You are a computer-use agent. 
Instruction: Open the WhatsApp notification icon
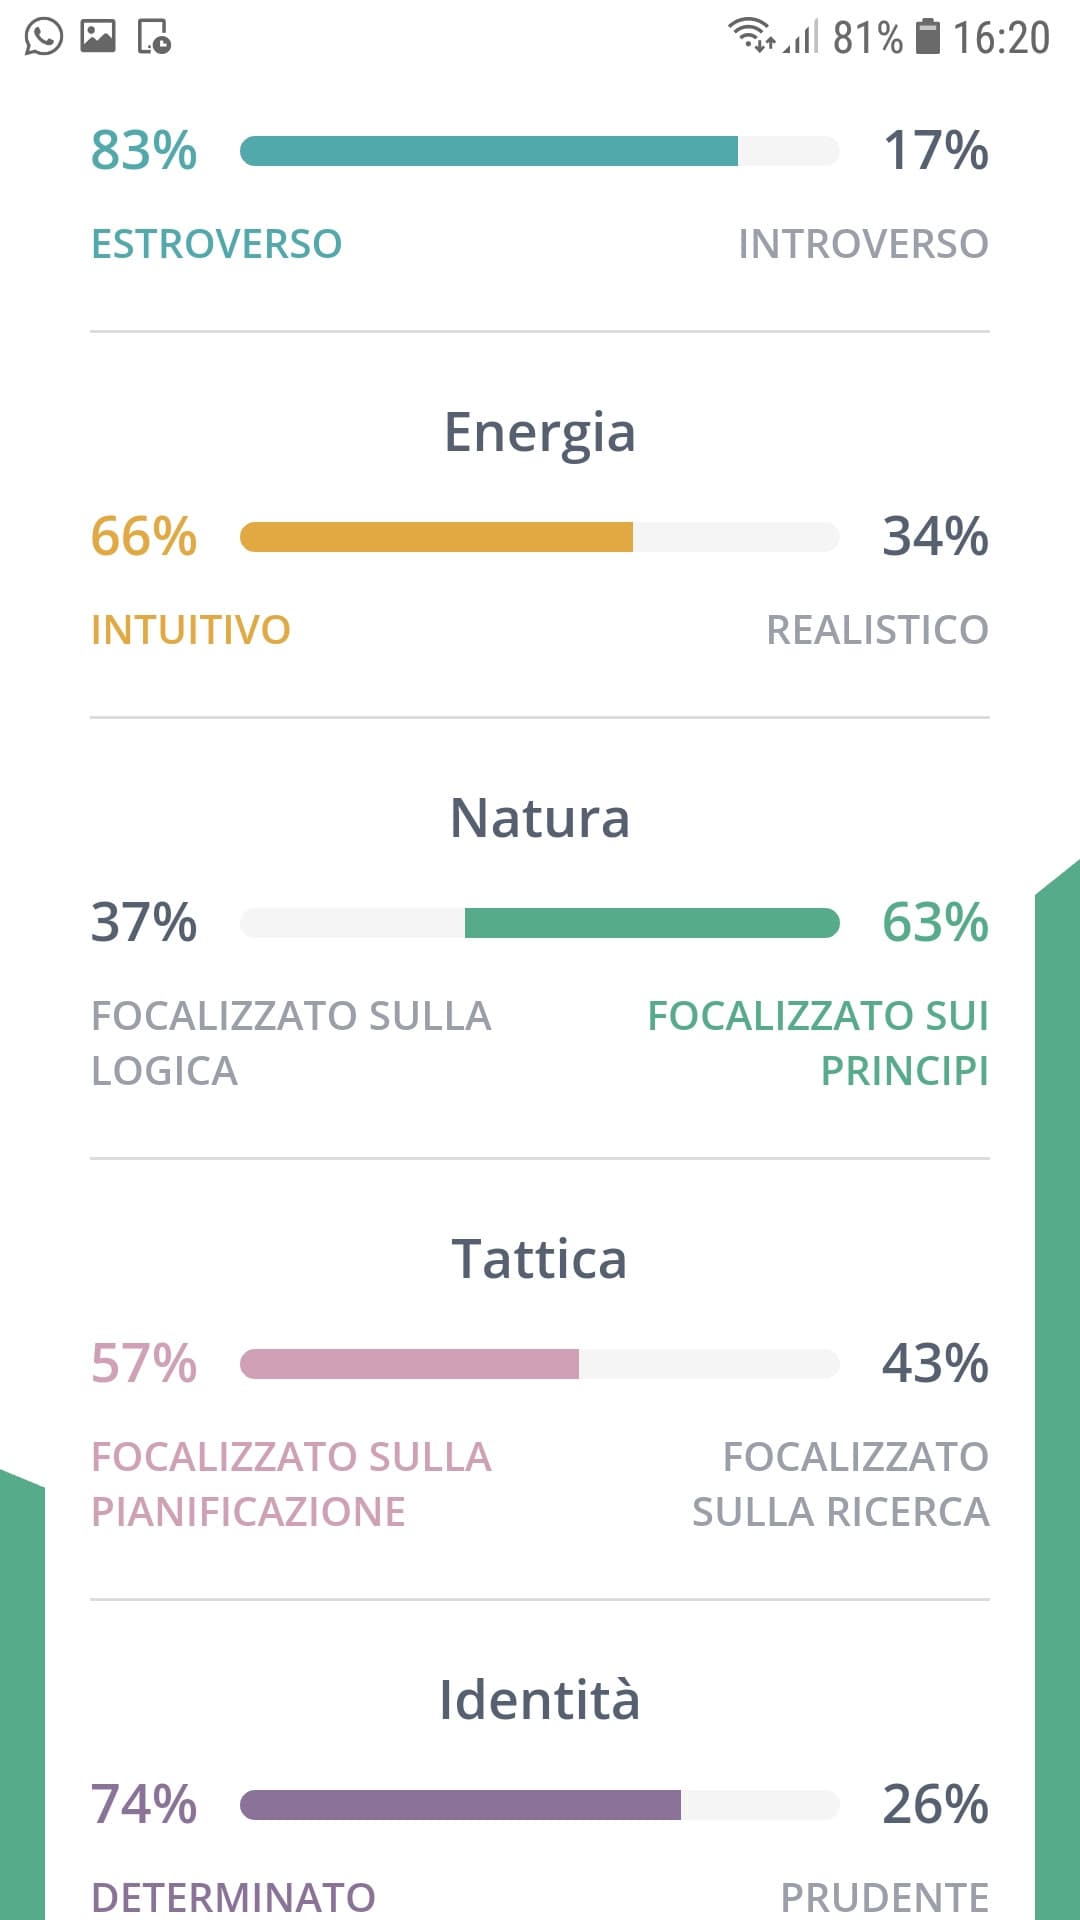(x=43, y=37)
